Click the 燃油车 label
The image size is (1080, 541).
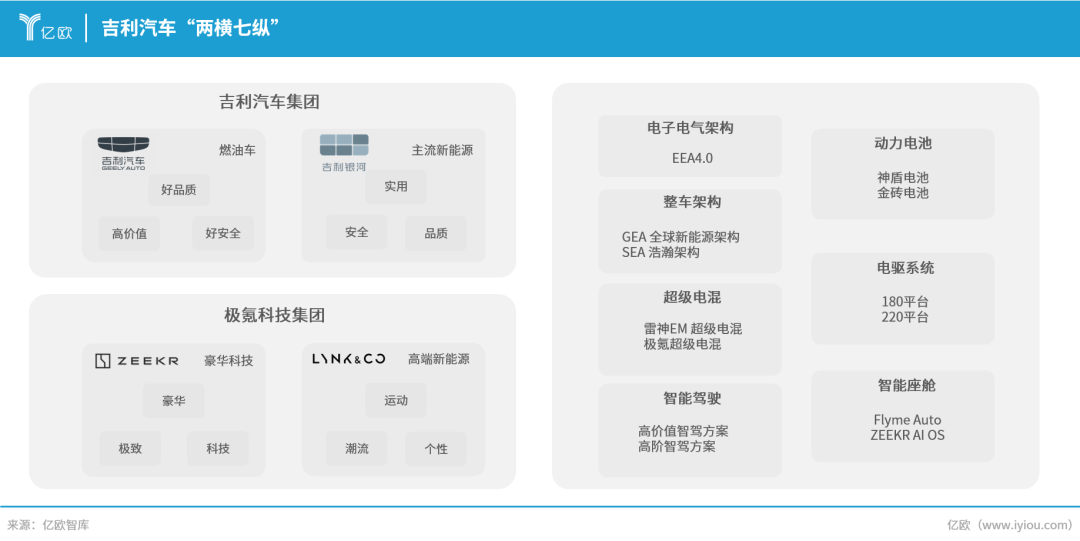click(x=238, y=150)
